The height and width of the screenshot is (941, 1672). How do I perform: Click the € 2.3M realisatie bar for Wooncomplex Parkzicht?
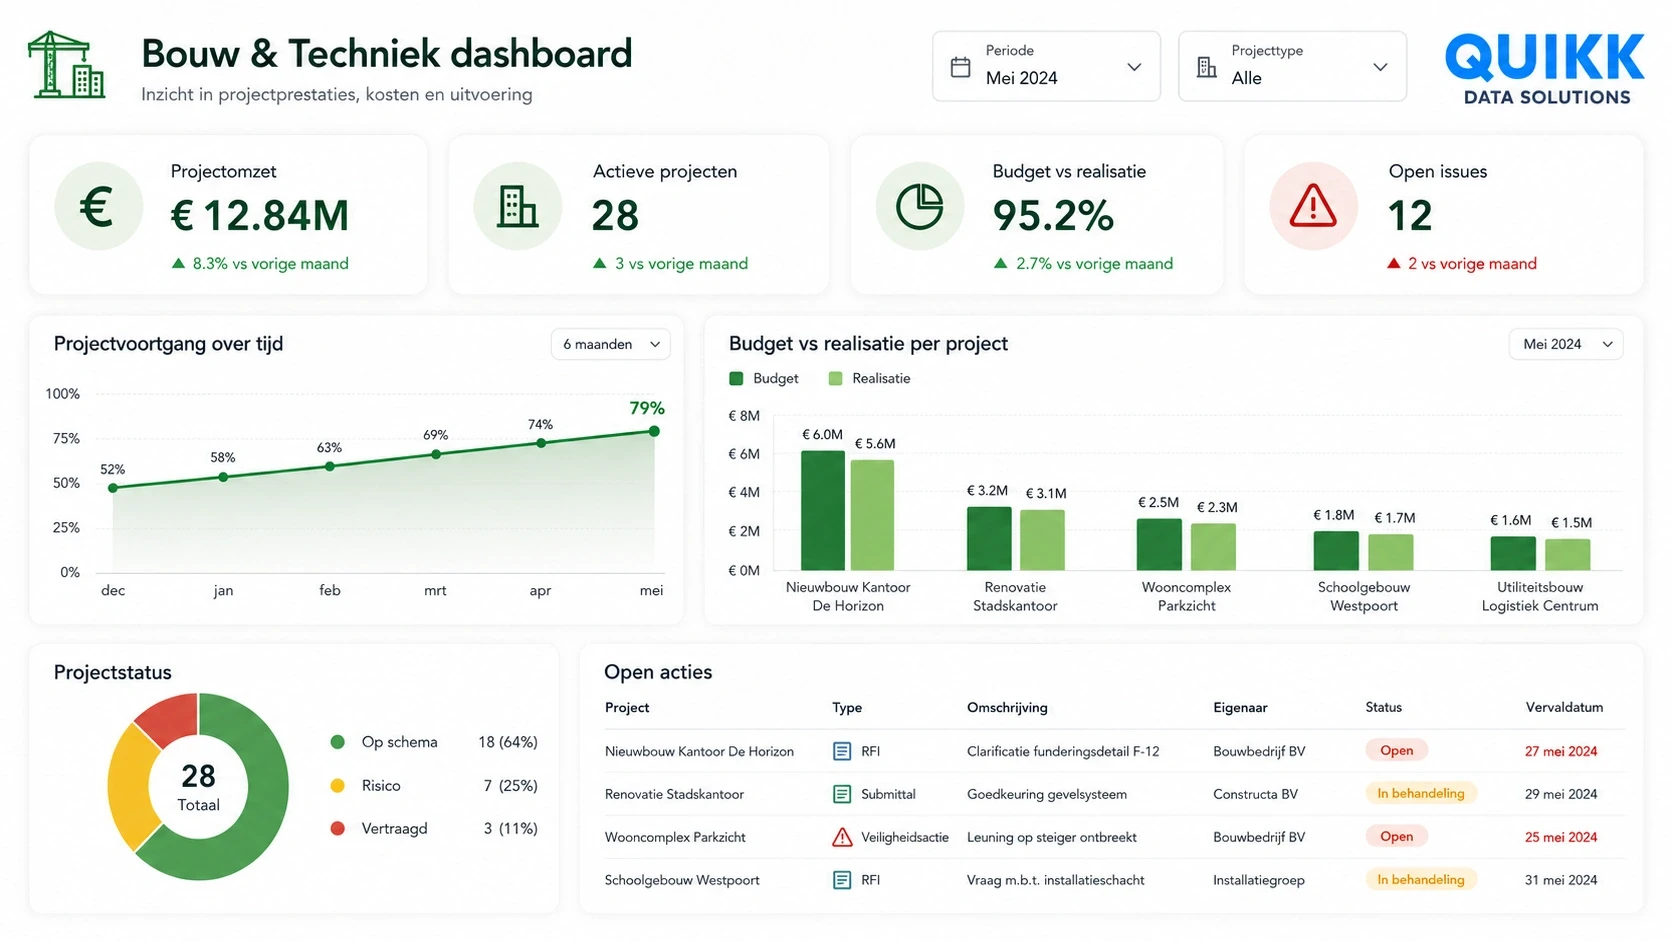click(x=1213, y=547)
